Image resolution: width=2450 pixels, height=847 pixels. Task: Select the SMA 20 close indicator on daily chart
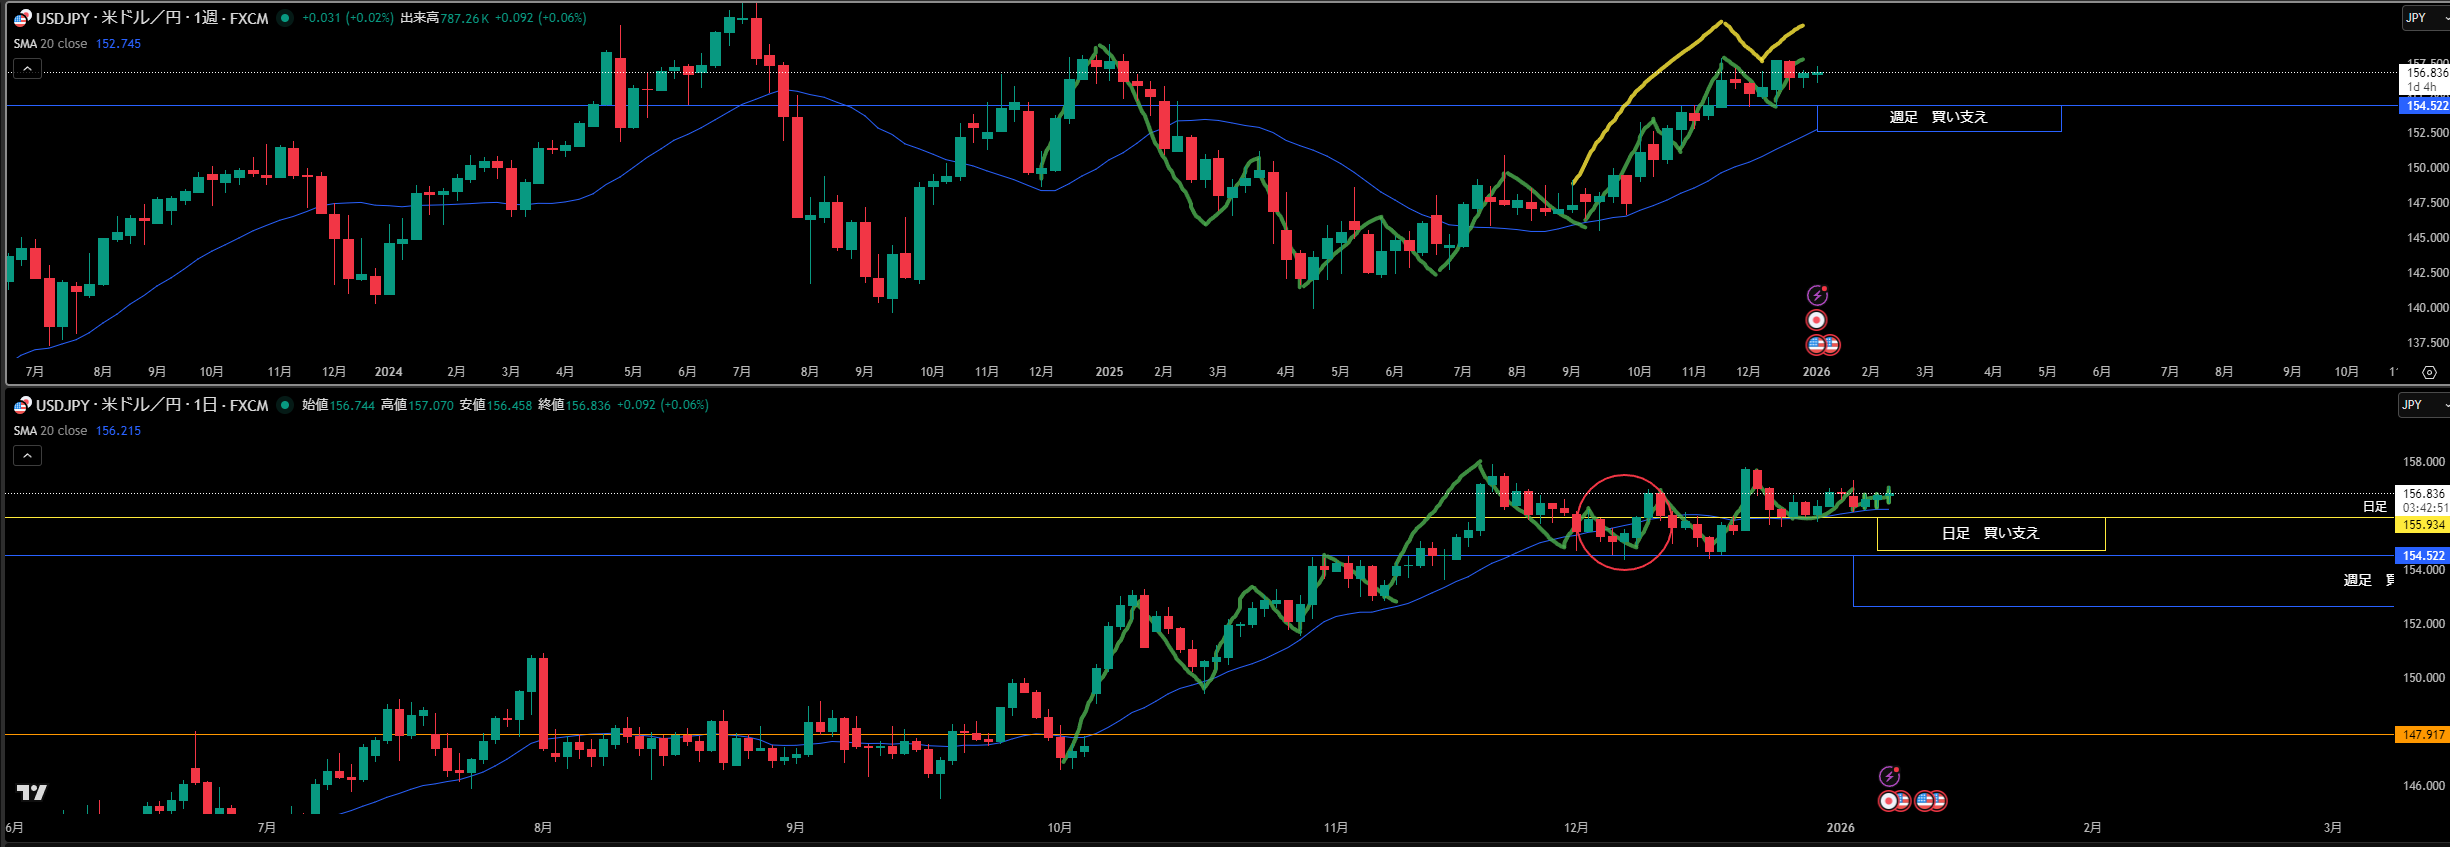[51, 431]
